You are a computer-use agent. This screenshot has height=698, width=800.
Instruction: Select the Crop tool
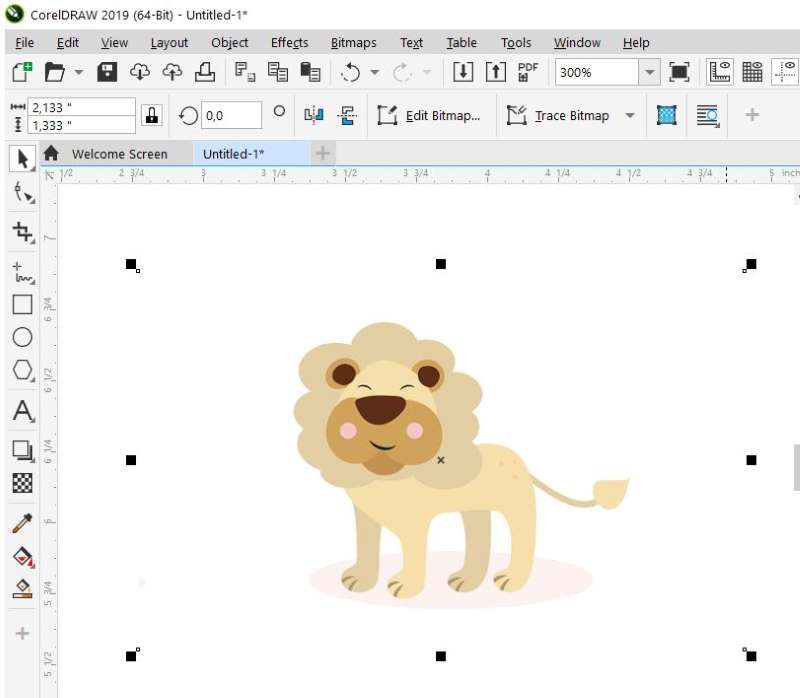tap(23, 232)
